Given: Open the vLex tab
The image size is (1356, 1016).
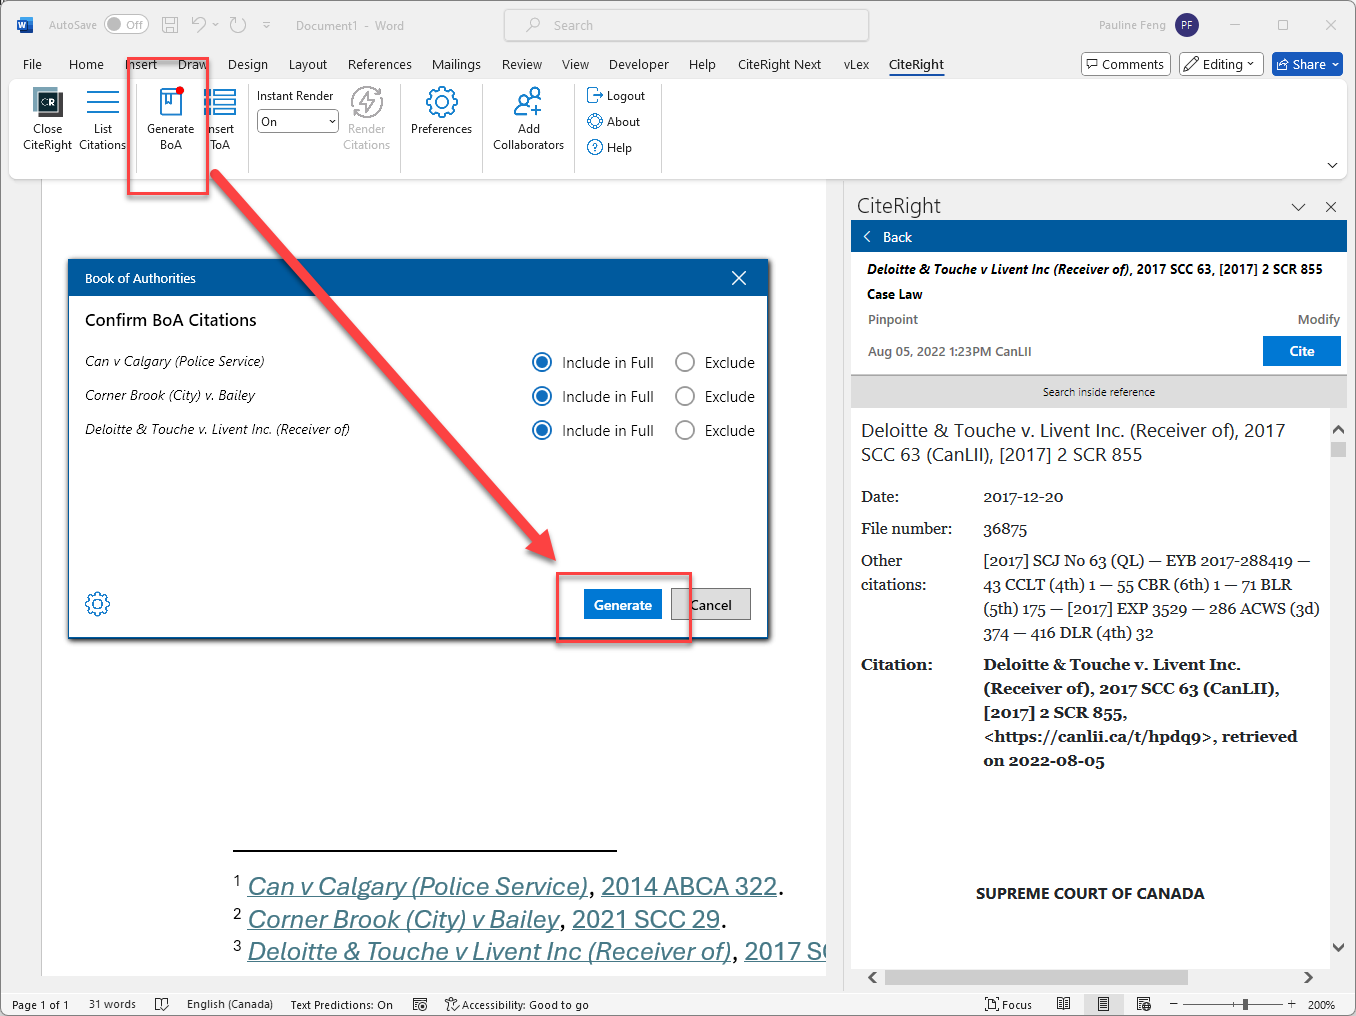Looking at the screenshot, I should pyautogui.click(x=856, y=64).
